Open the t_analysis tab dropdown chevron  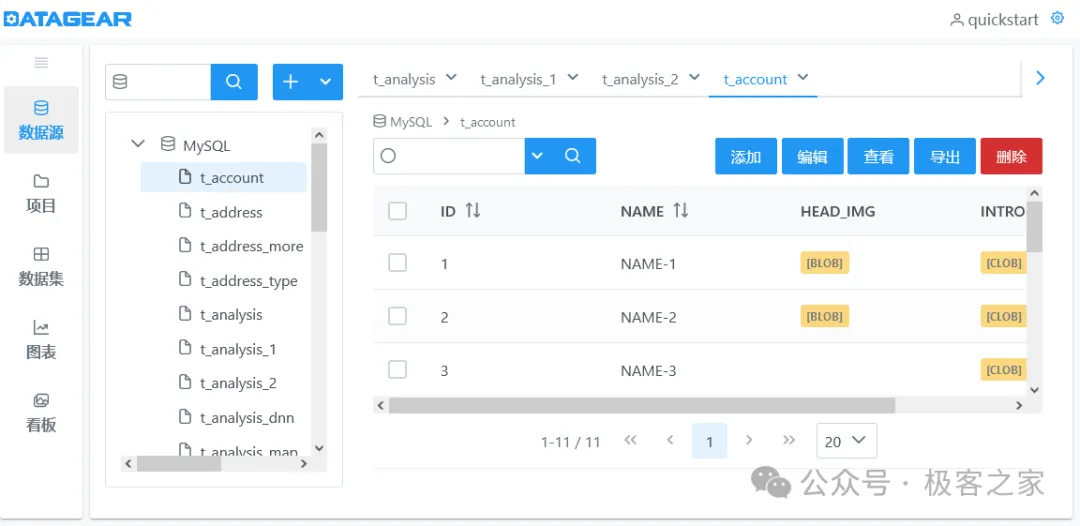(451, 77)
